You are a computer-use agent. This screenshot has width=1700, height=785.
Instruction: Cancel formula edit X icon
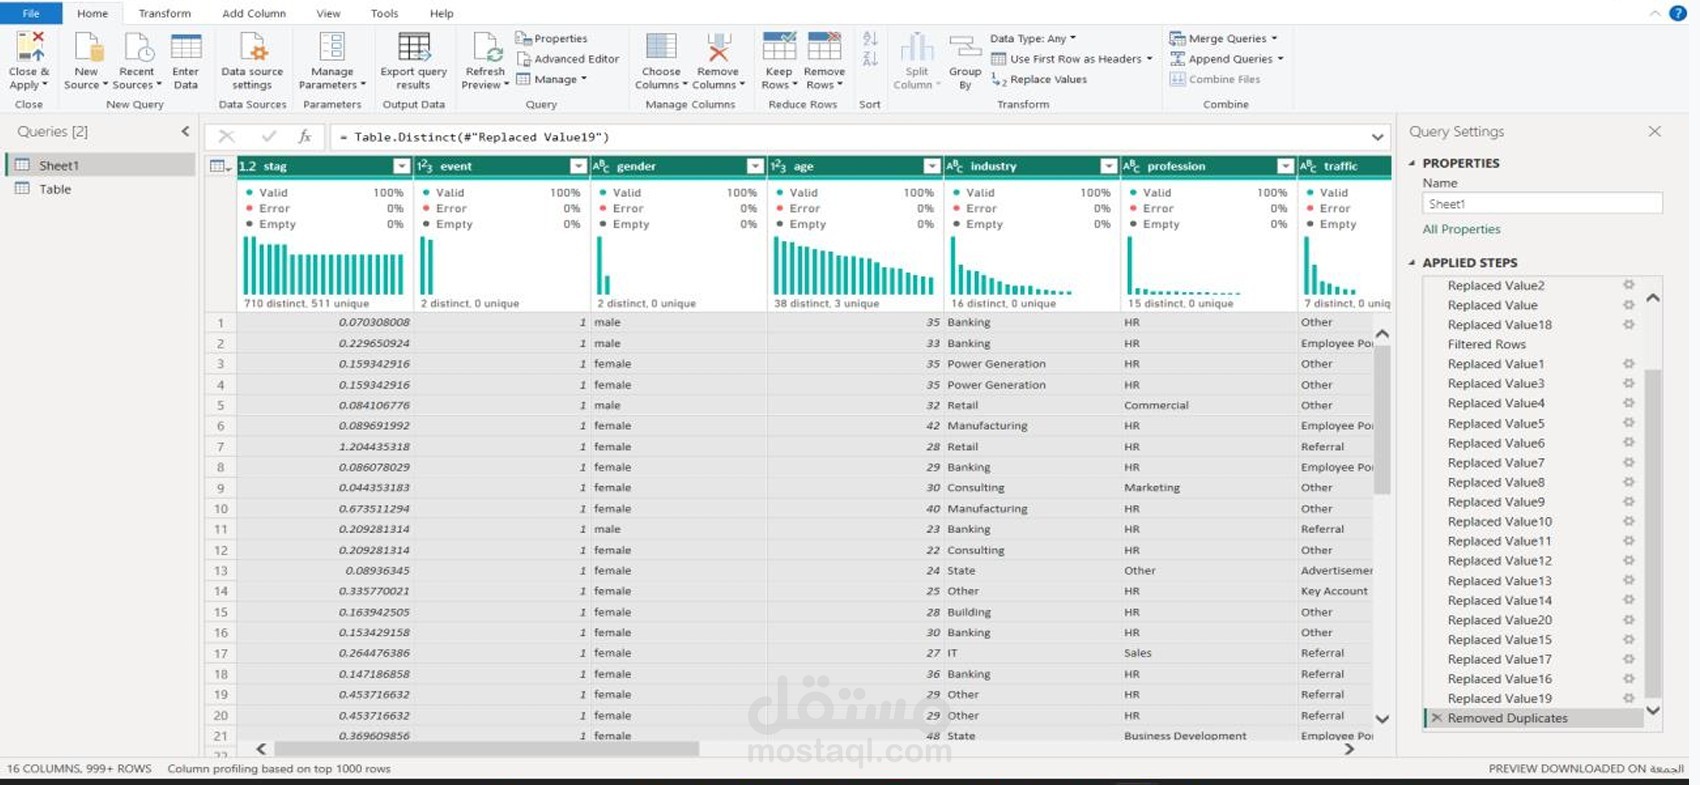point(227,136)
